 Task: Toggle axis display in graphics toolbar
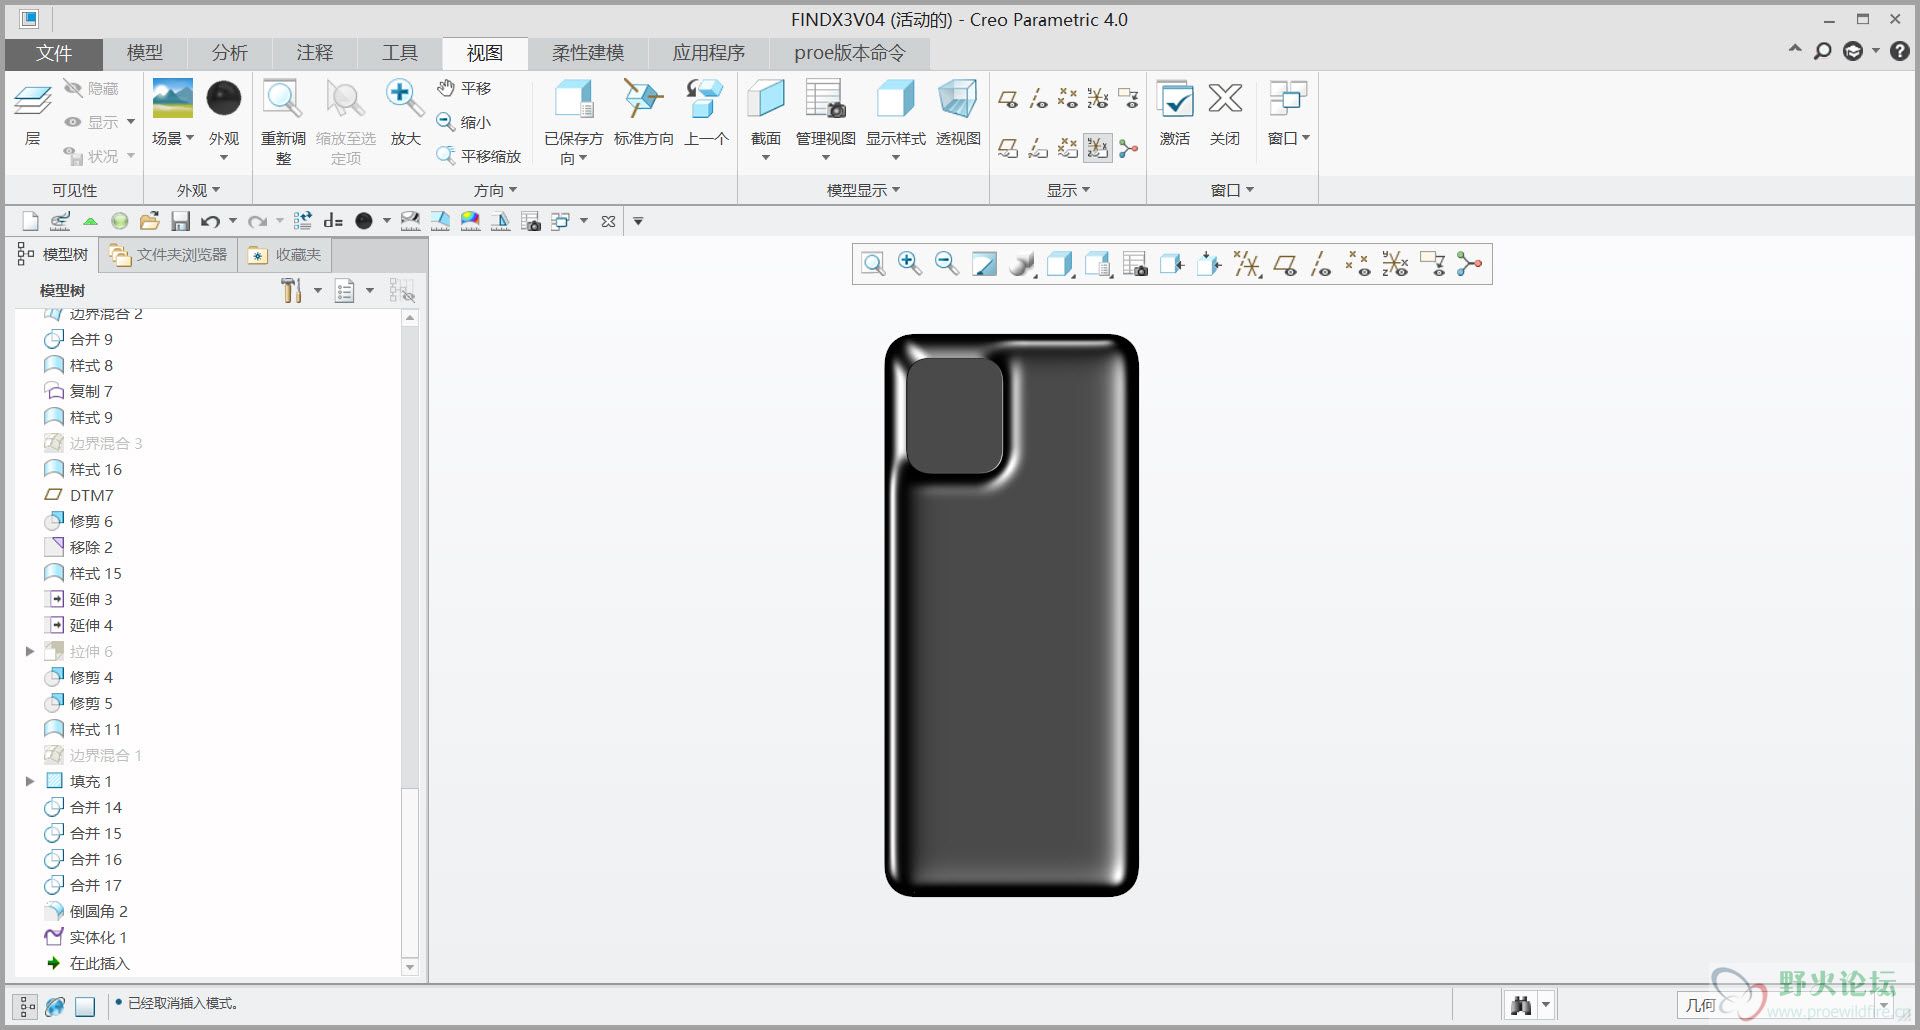click(1321, 264)
